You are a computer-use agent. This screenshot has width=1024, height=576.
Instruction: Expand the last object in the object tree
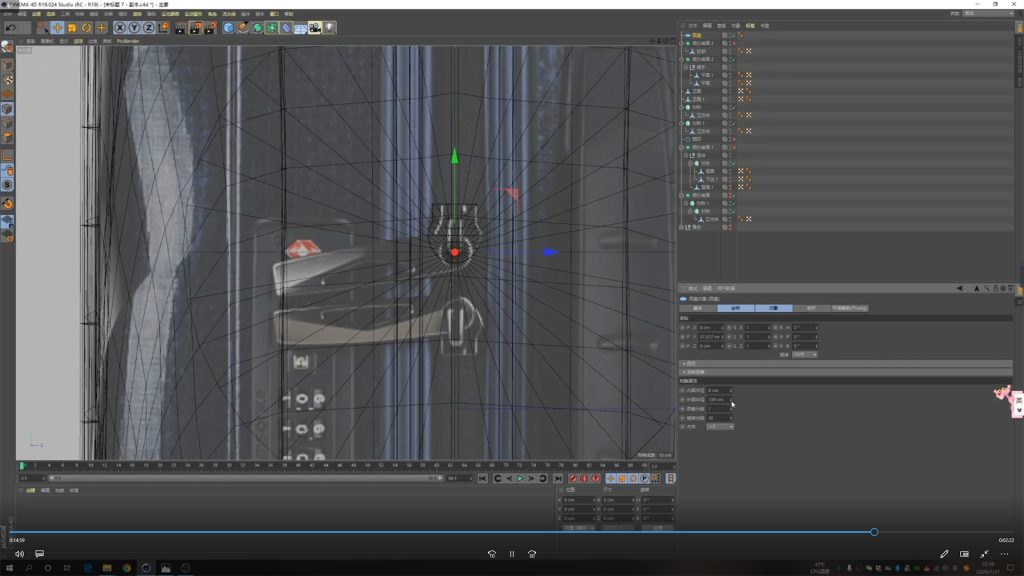[683, 227]
